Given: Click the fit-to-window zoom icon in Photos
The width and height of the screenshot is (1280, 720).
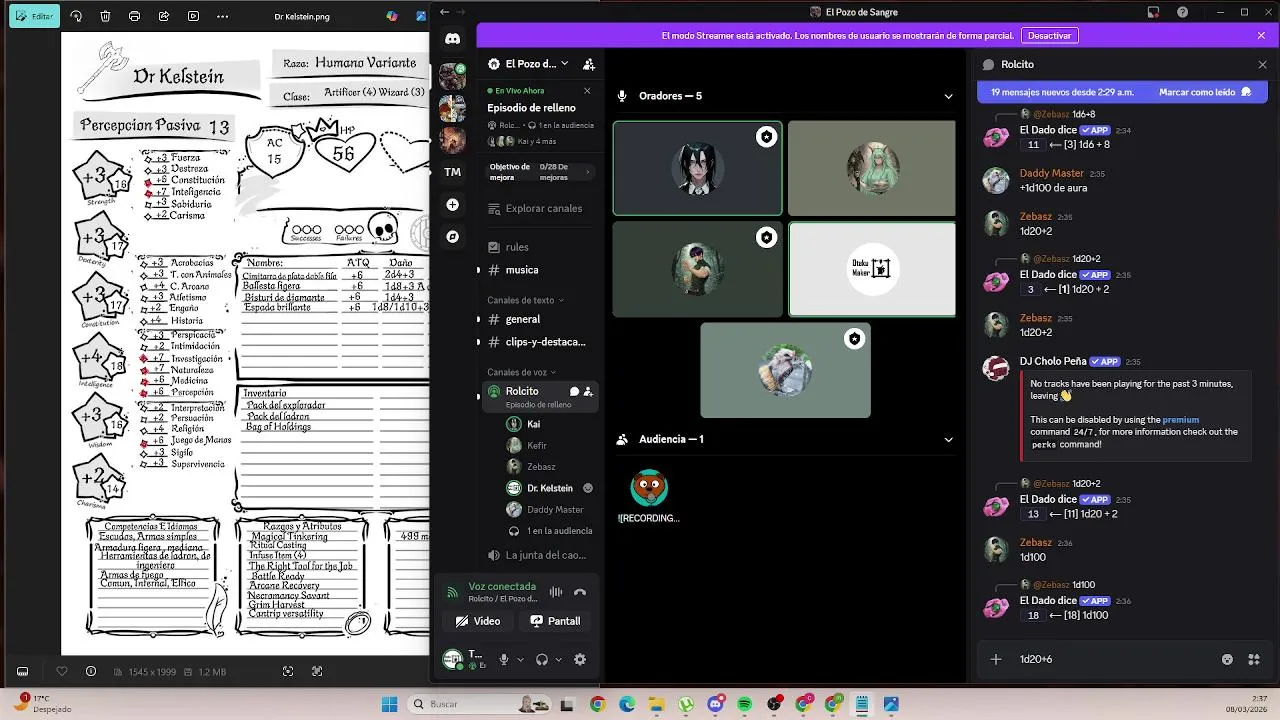Looking at the screenshot, I should pyautogui.click(x=288, y=672).
